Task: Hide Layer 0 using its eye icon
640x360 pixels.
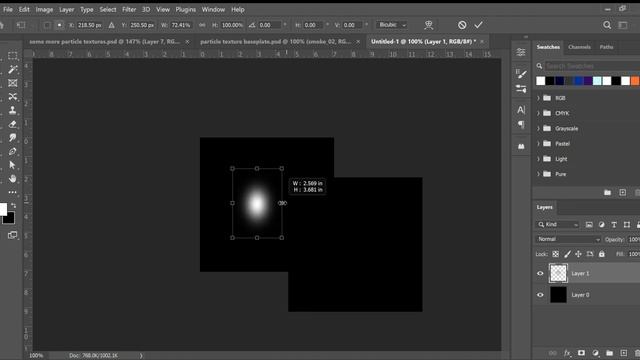Action: click(x=540, y=295)
